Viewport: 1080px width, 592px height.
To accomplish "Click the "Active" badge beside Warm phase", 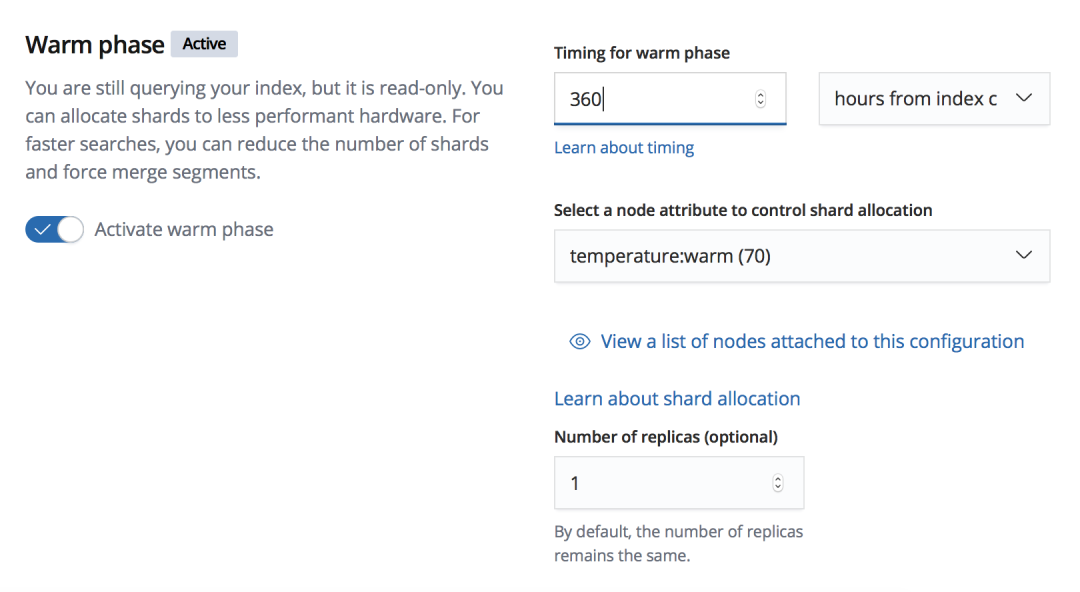I will [204, 44].
